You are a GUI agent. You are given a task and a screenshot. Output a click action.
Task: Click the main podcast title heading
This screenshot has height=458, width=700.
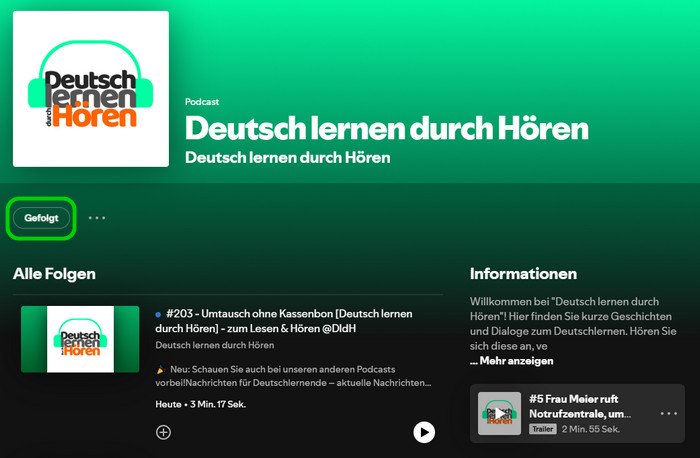(386, 128)
